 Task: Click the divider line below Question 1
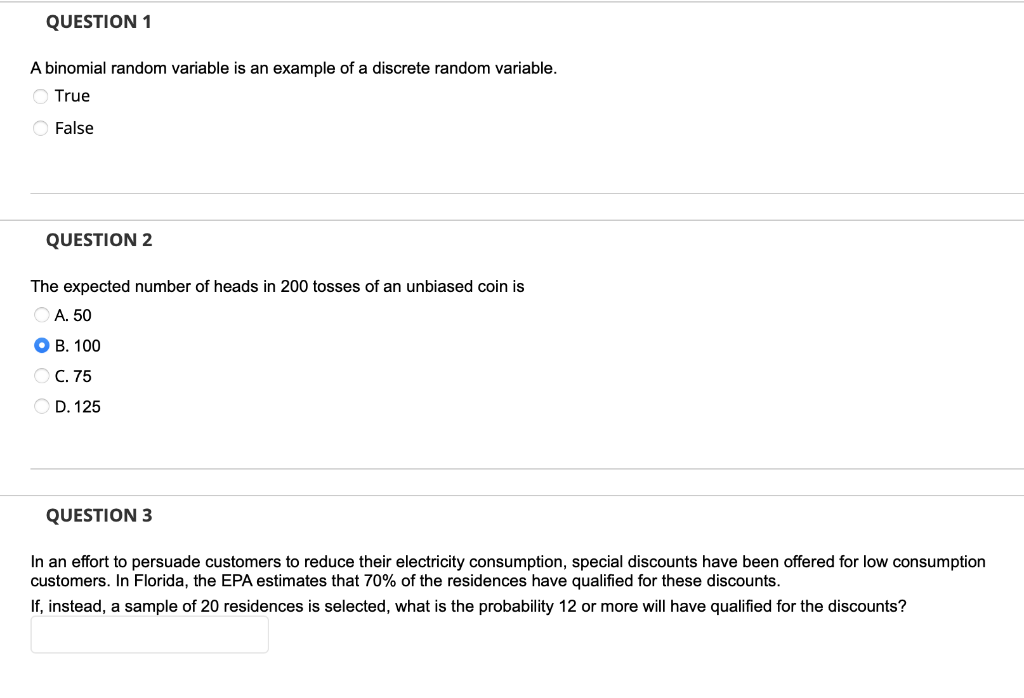point(512,194)
